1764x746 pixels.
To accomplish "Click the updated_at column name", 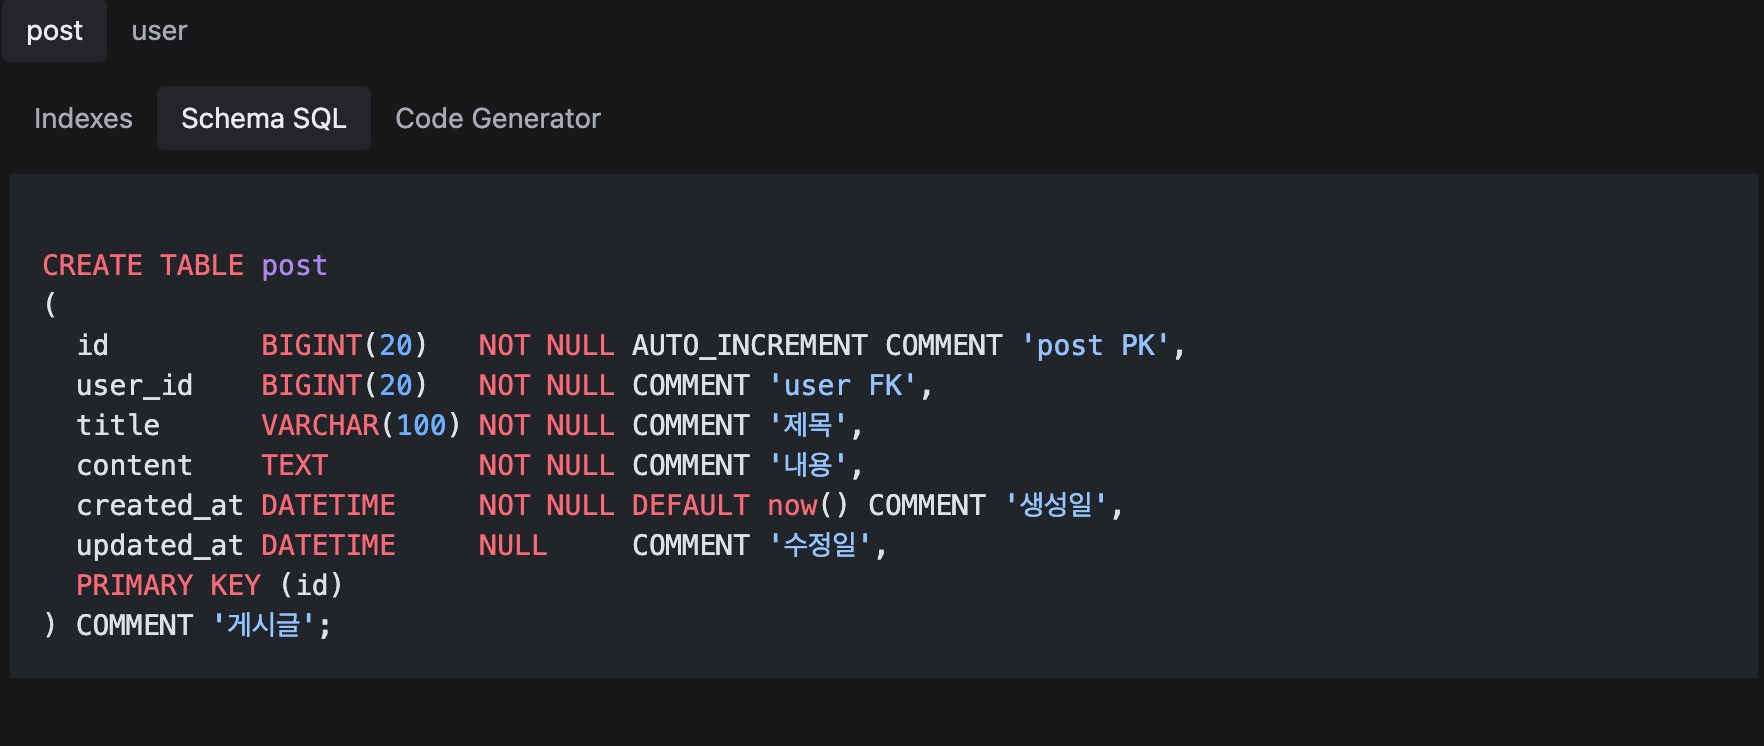I will pos(159,545).
